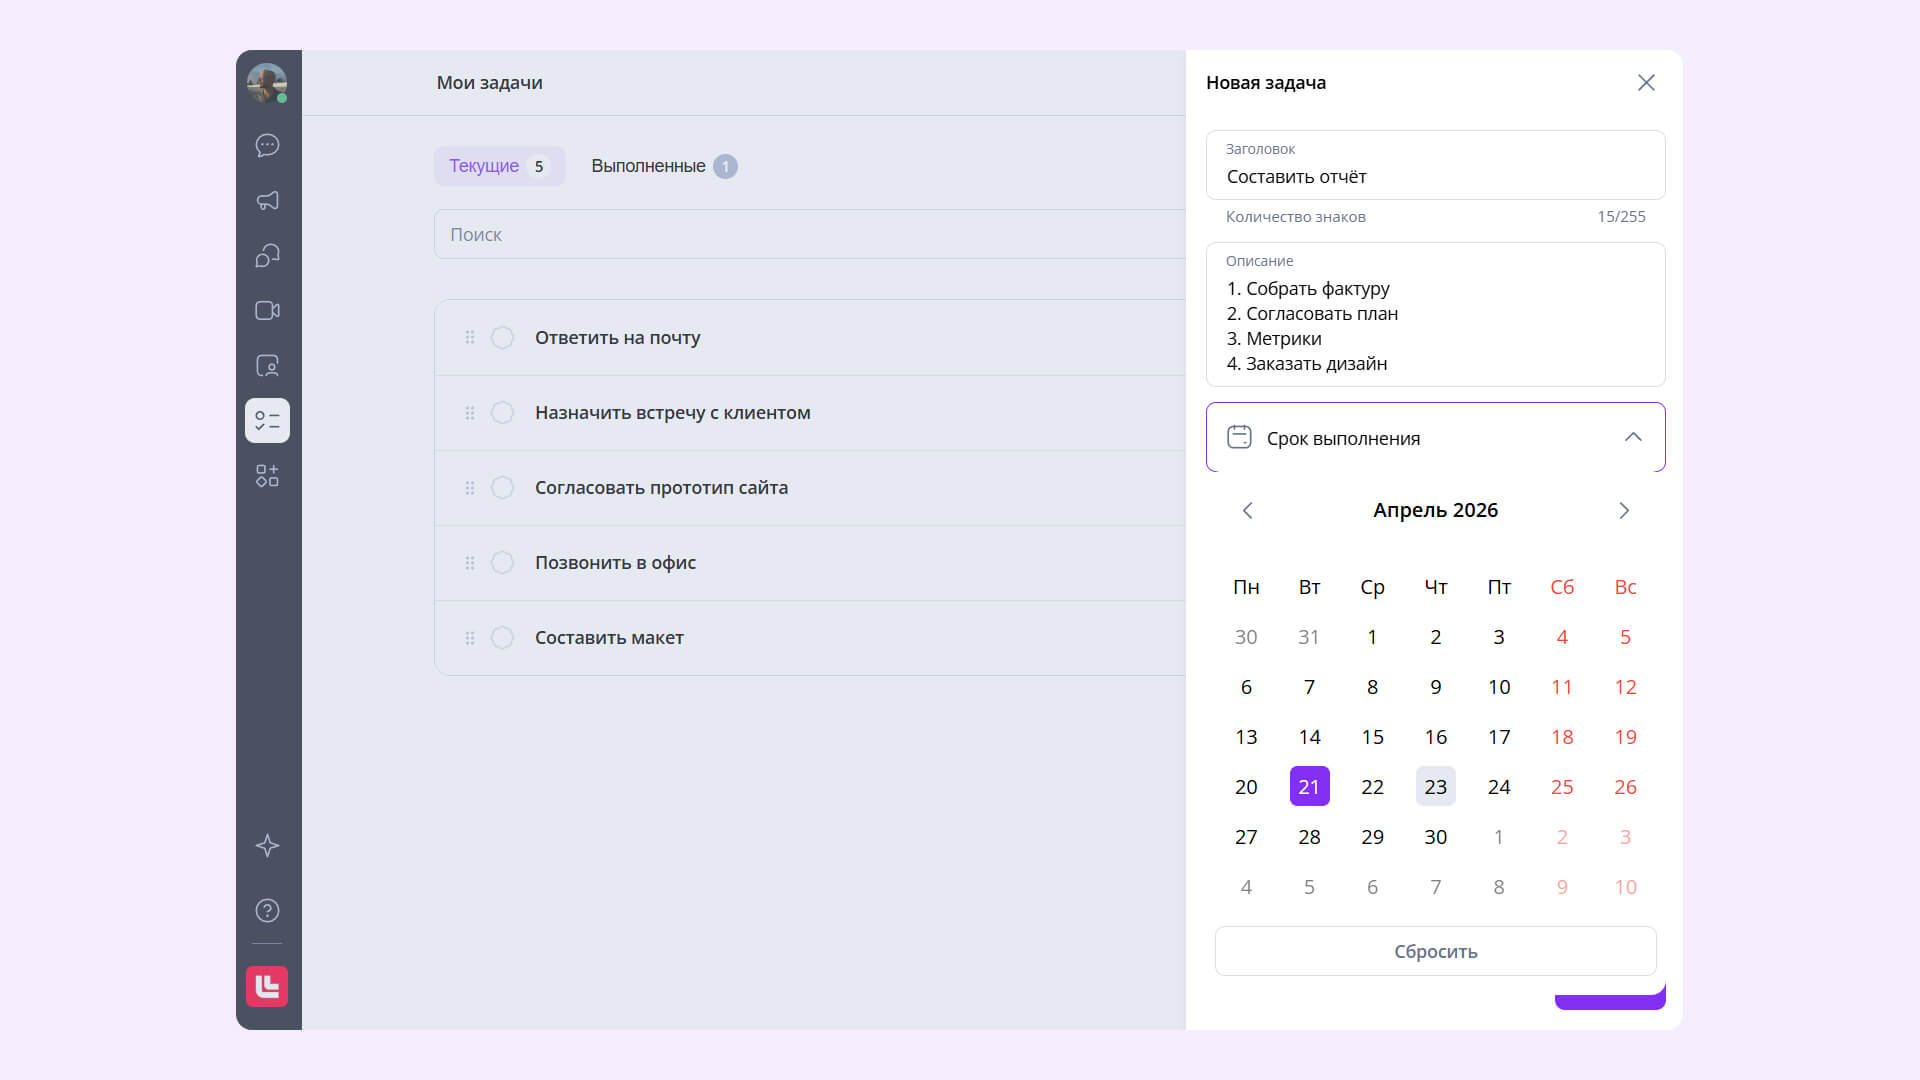Image resolution: width=1920 pixels, height=1080 pixels.
Task: Go to previous month in calendar
Action: (x=1247, y=511)
